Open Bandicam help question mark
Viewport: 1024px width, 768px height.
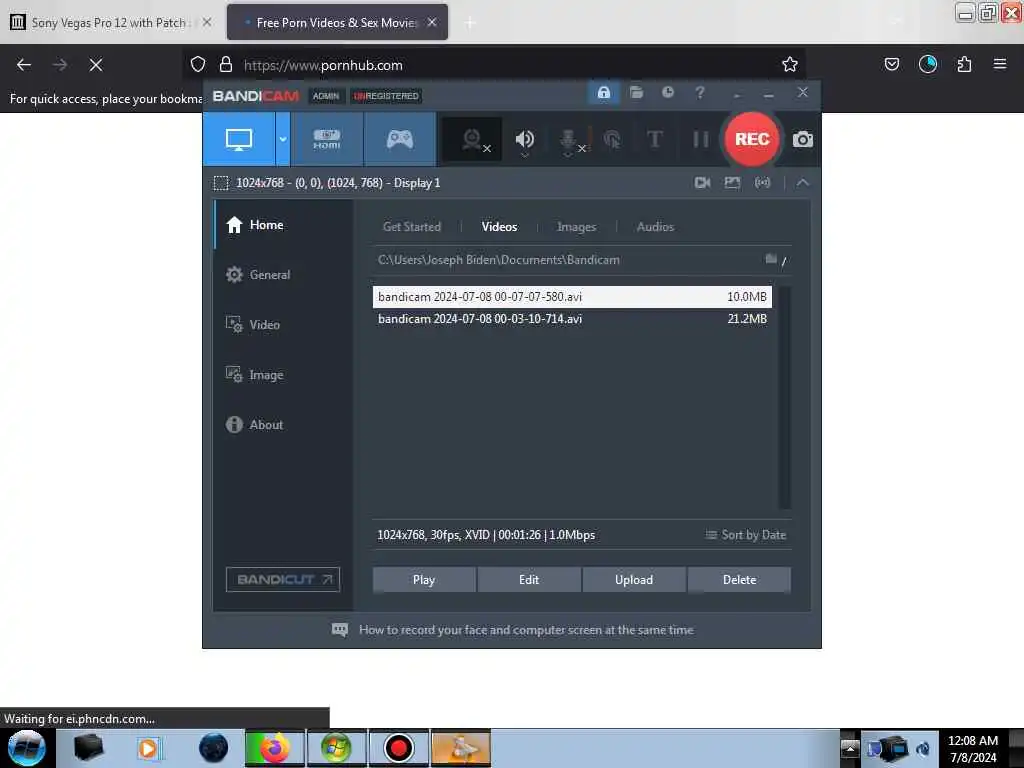[699, 93]
